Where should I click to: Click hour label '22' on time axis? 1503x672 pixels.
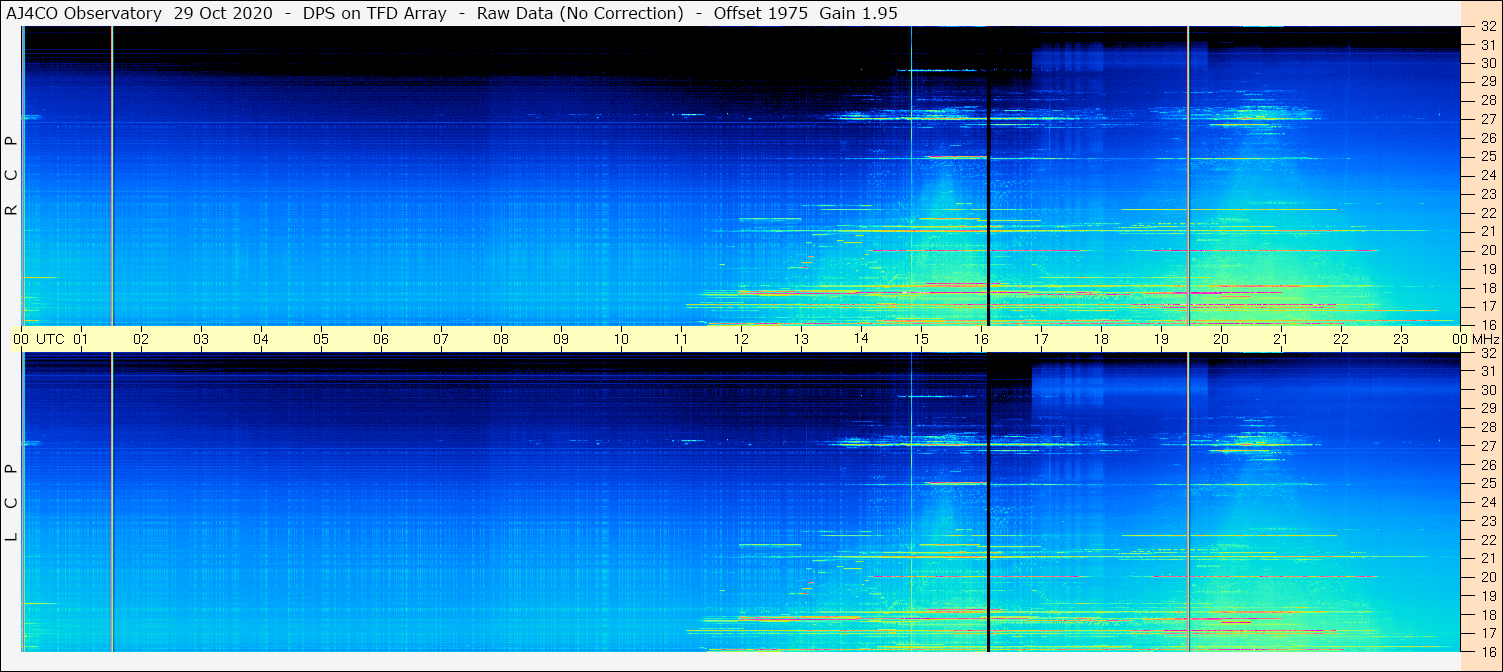1341,339
